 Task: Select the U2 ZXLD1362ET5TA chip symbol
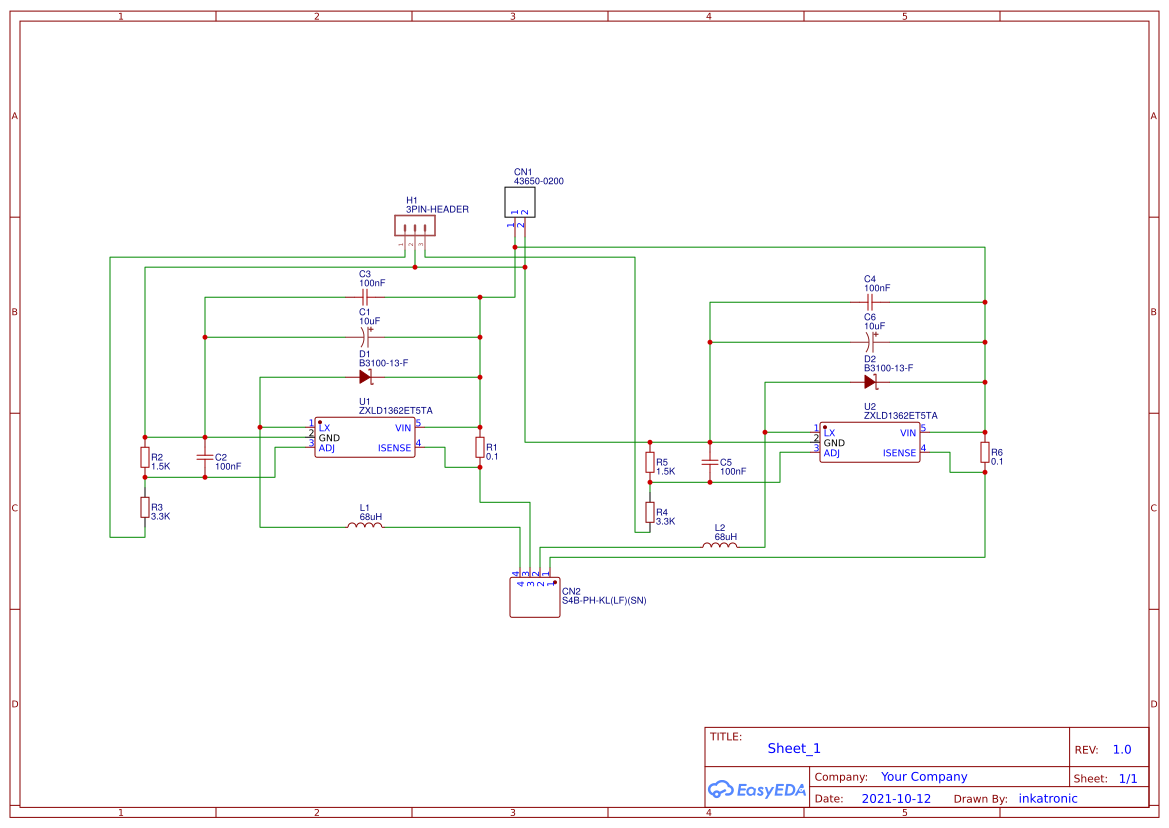click(870, 441)
